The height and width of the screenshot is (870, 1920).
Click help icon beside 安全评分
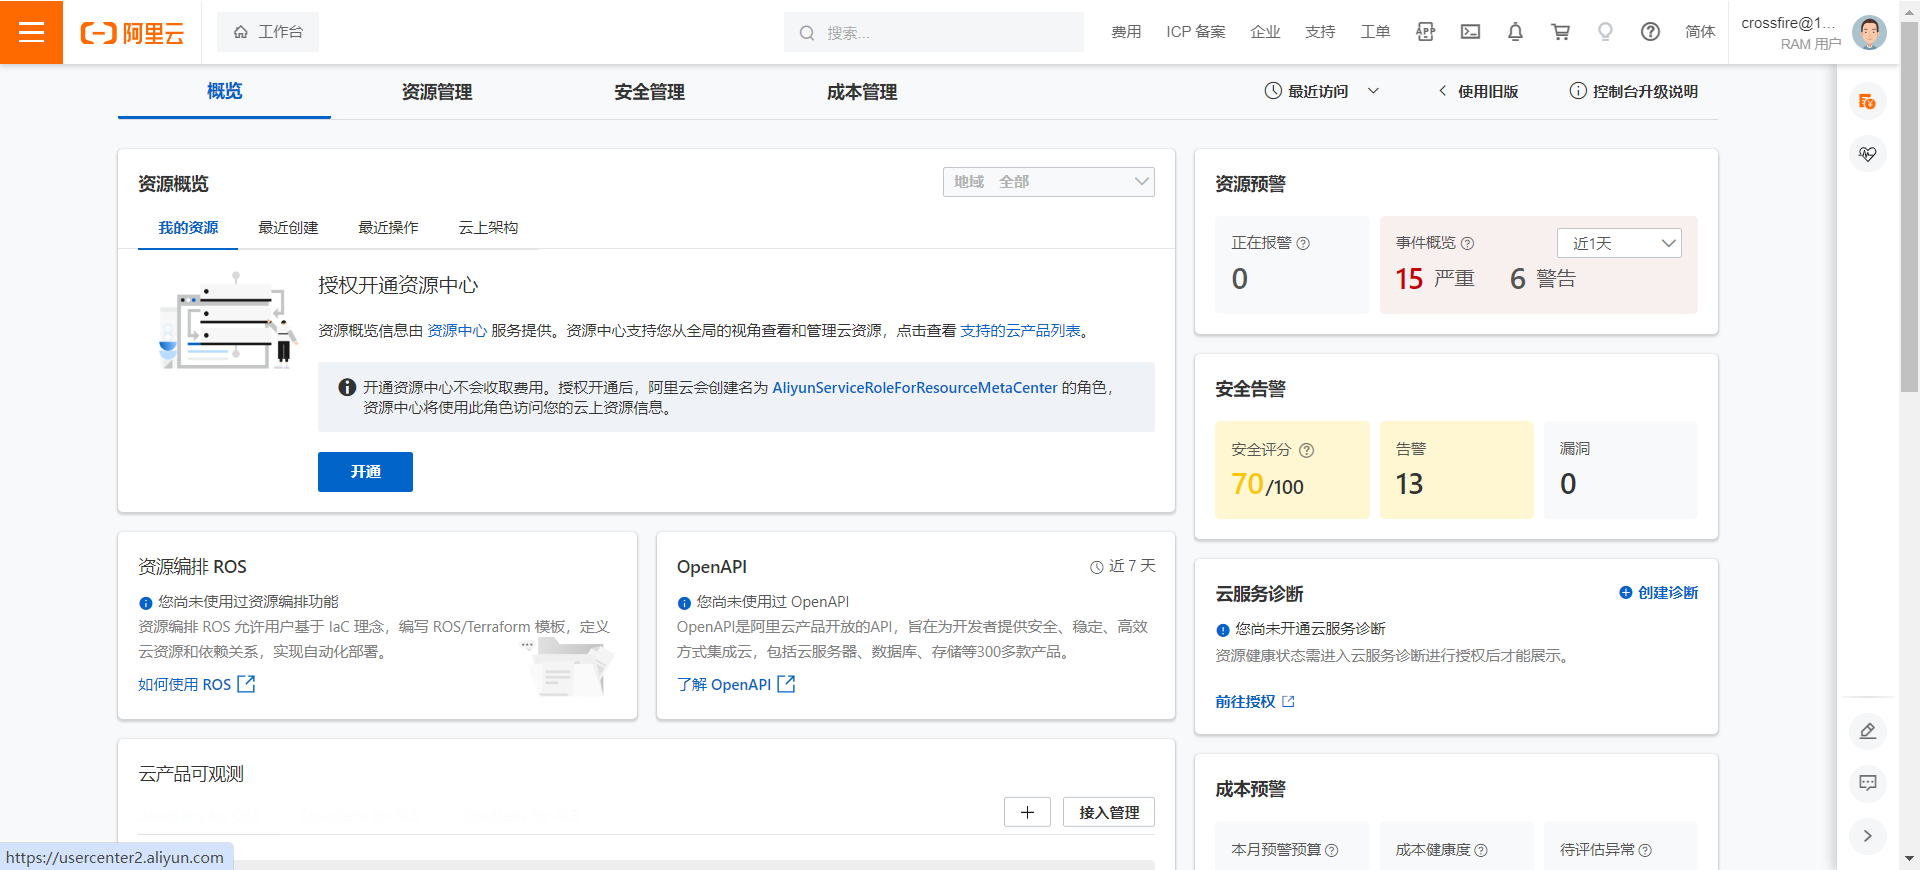1306,450
